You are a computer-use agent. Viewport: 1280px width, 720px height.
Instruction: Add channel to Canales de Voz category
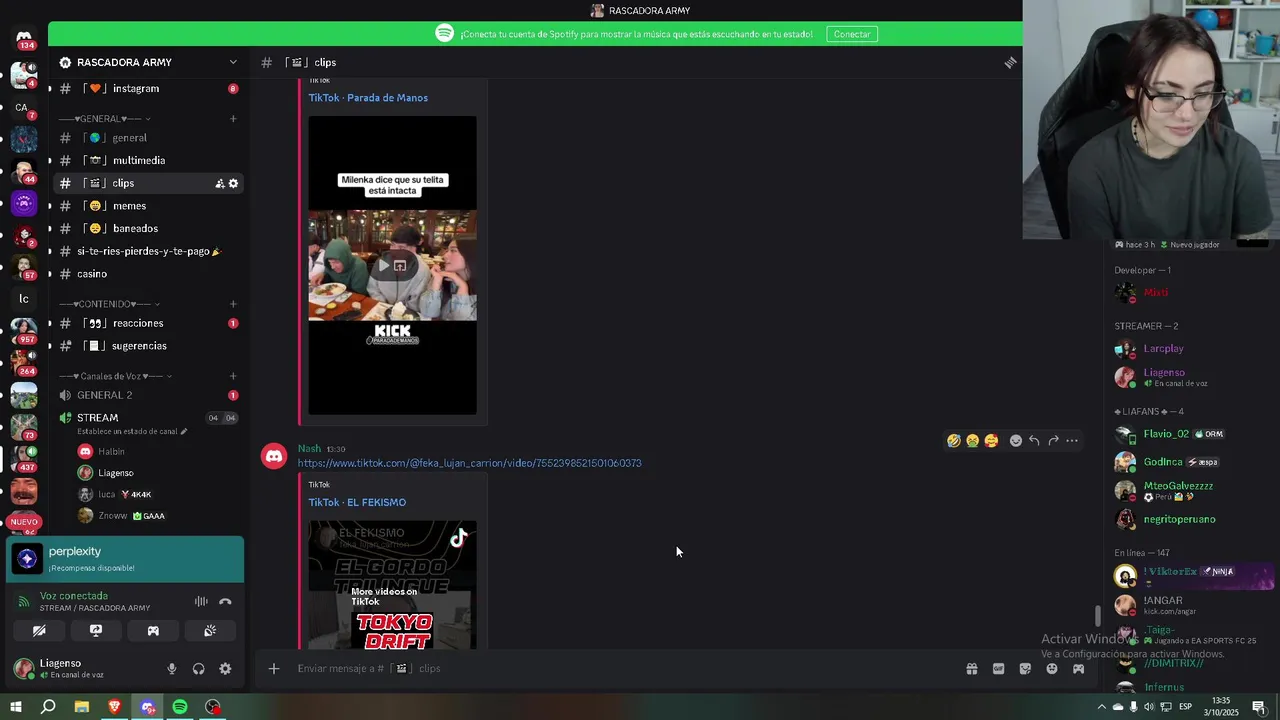233,377
